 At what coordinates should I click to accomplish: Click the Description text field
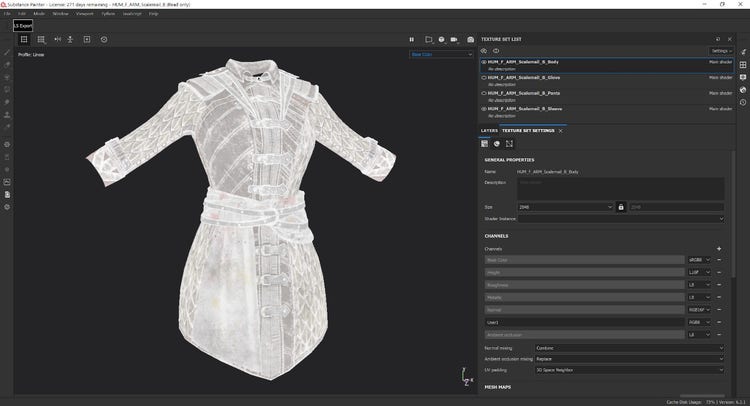pos(620,188)
